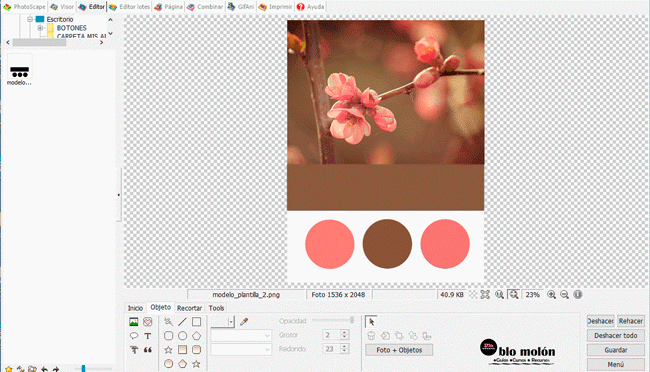Open the Página tab
This screenshot has height=372, width=650.
(168, 7)
